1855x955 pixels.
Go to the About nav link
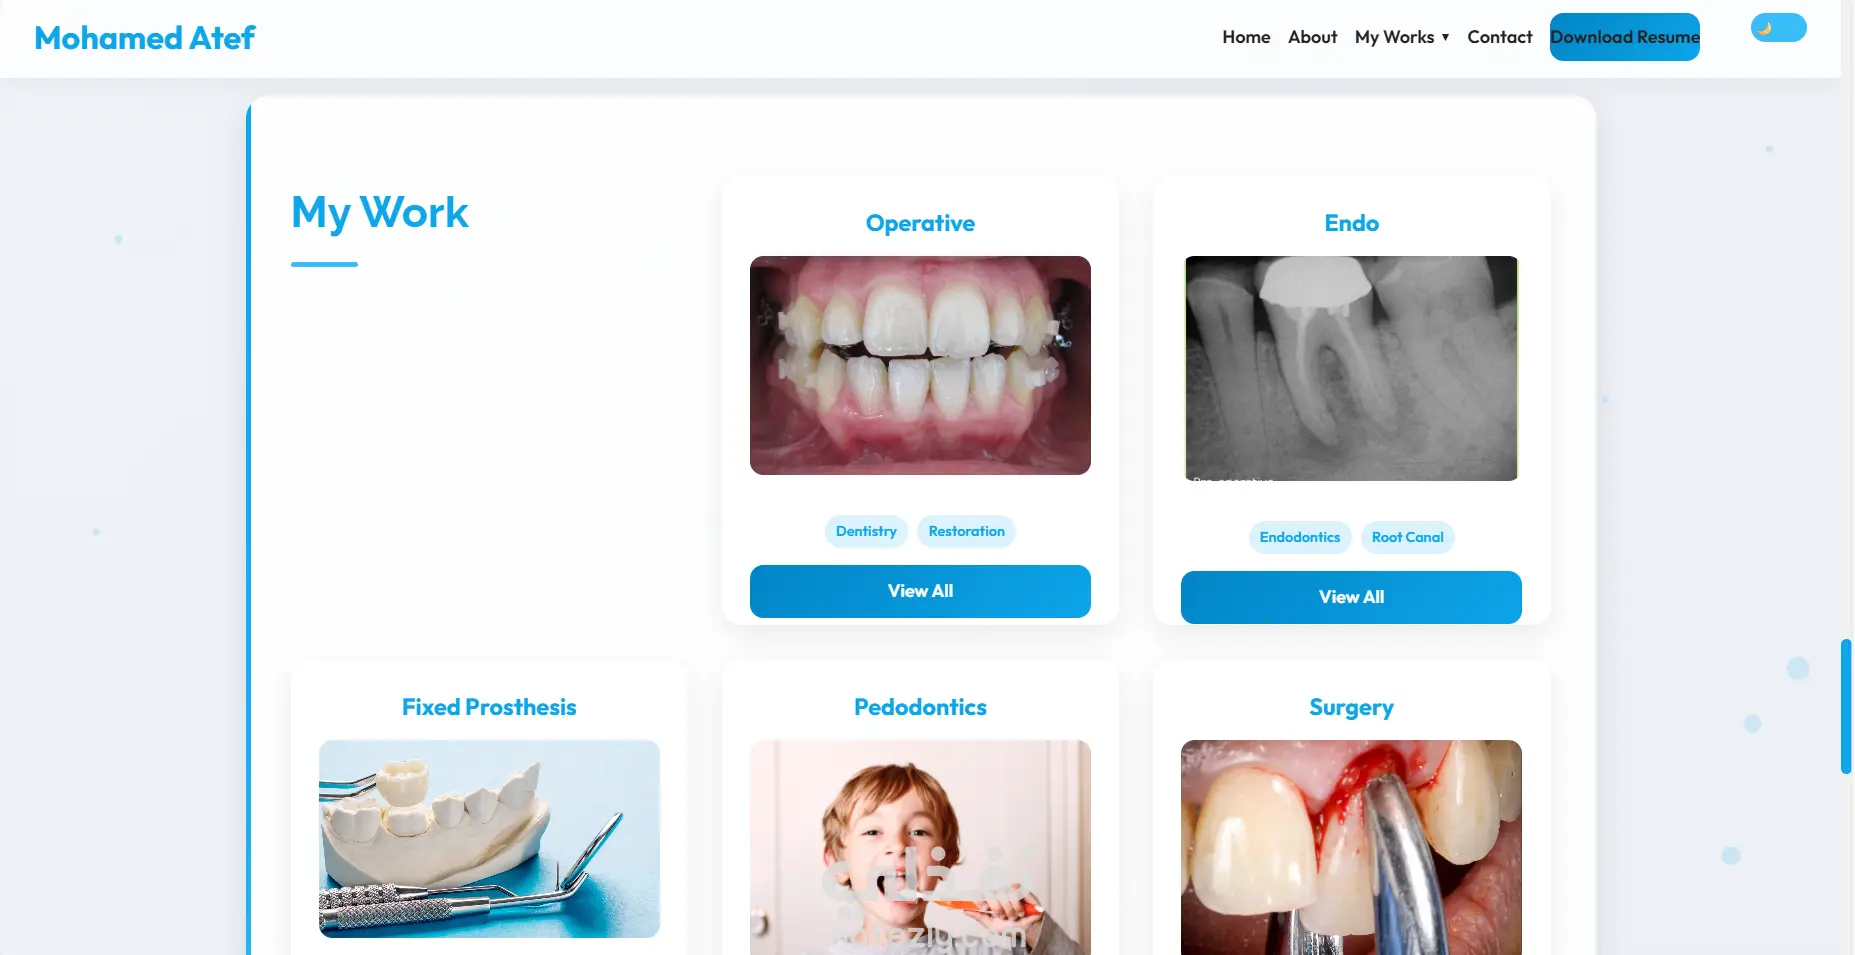[x=1312, y=37]
